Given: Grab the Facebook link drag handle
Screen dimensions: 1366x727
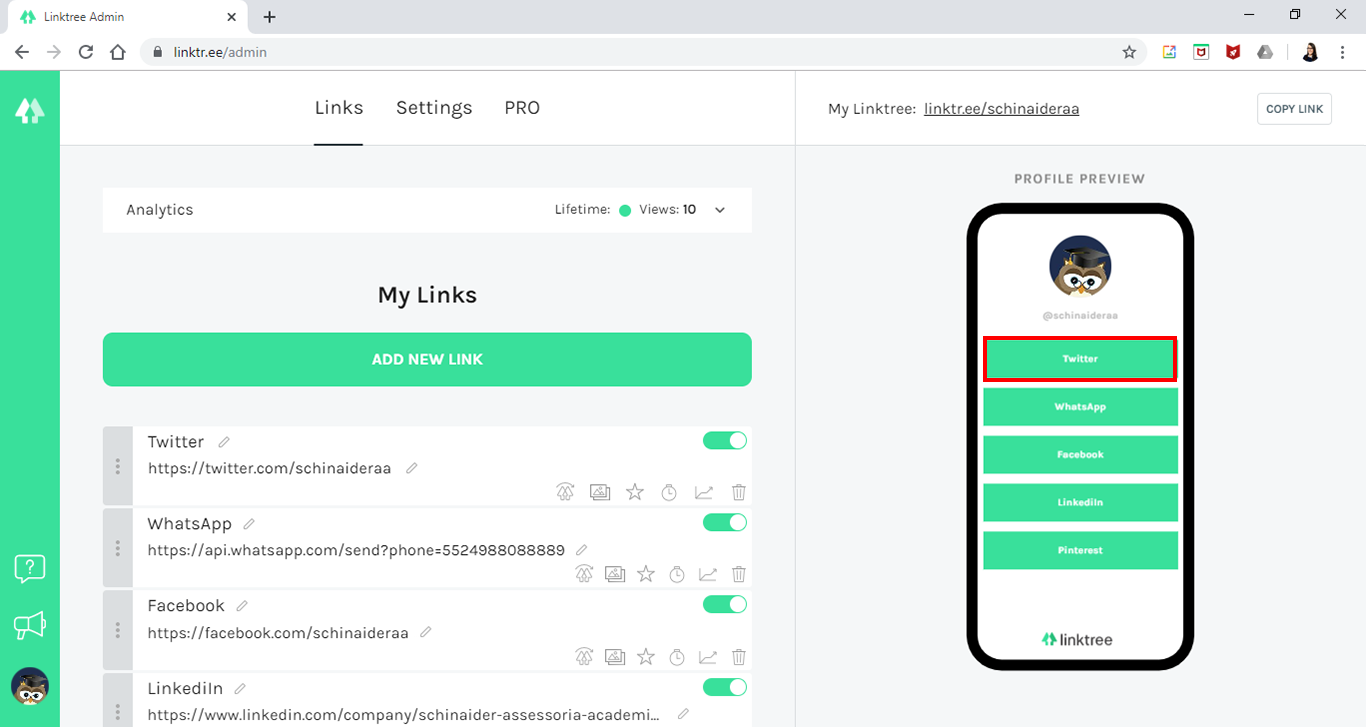Looking at the screenshot, I should point(118,631).
